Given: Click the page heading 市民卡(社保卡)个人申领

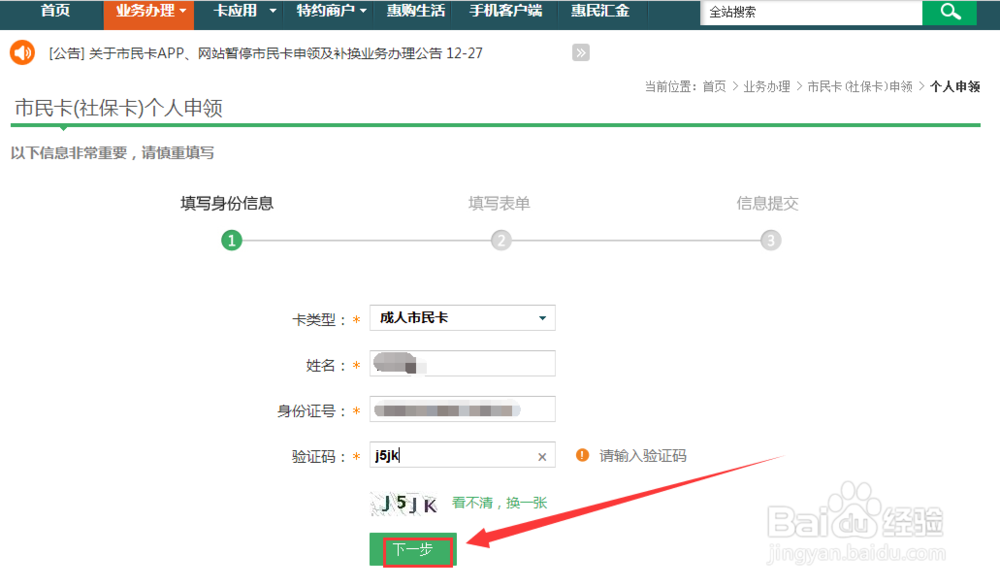Looking at the screenshot, I should [119, 108].
